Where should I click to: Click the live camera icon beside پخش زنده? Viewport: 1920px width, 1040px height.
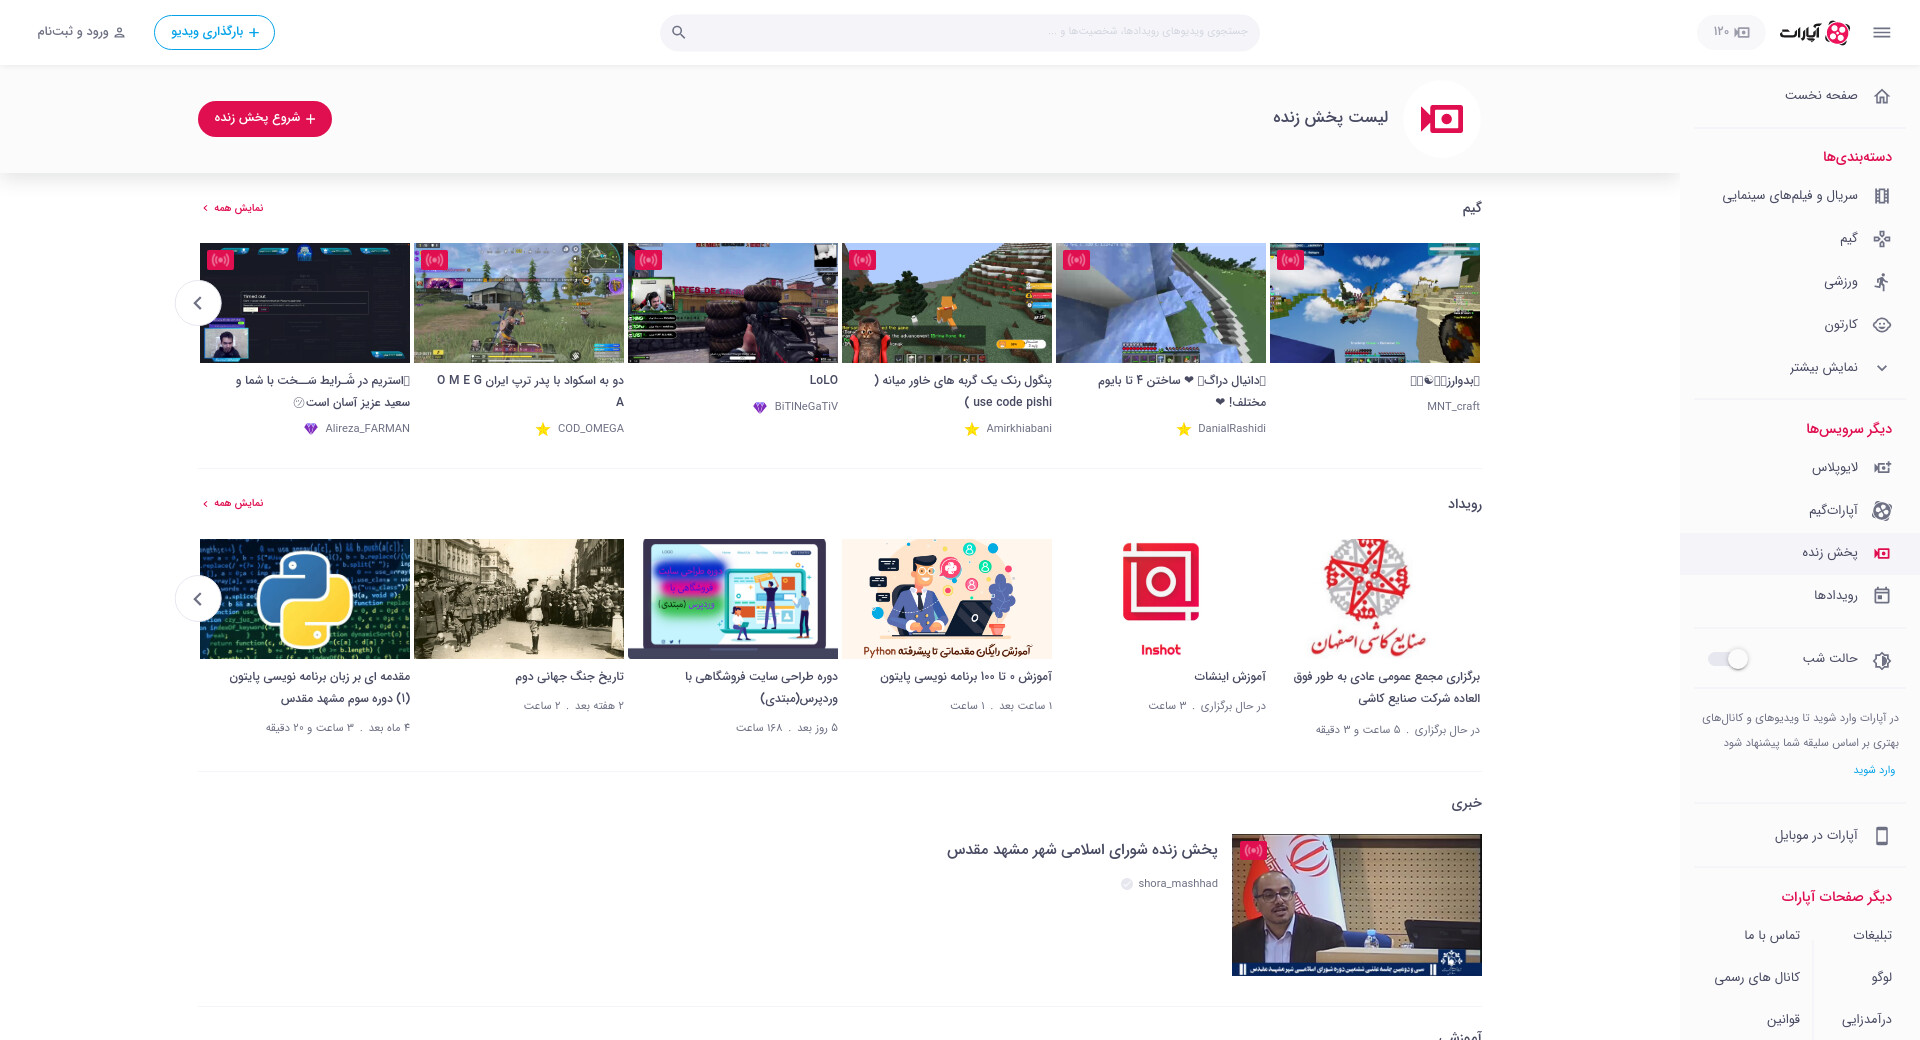coord(1881,553)
